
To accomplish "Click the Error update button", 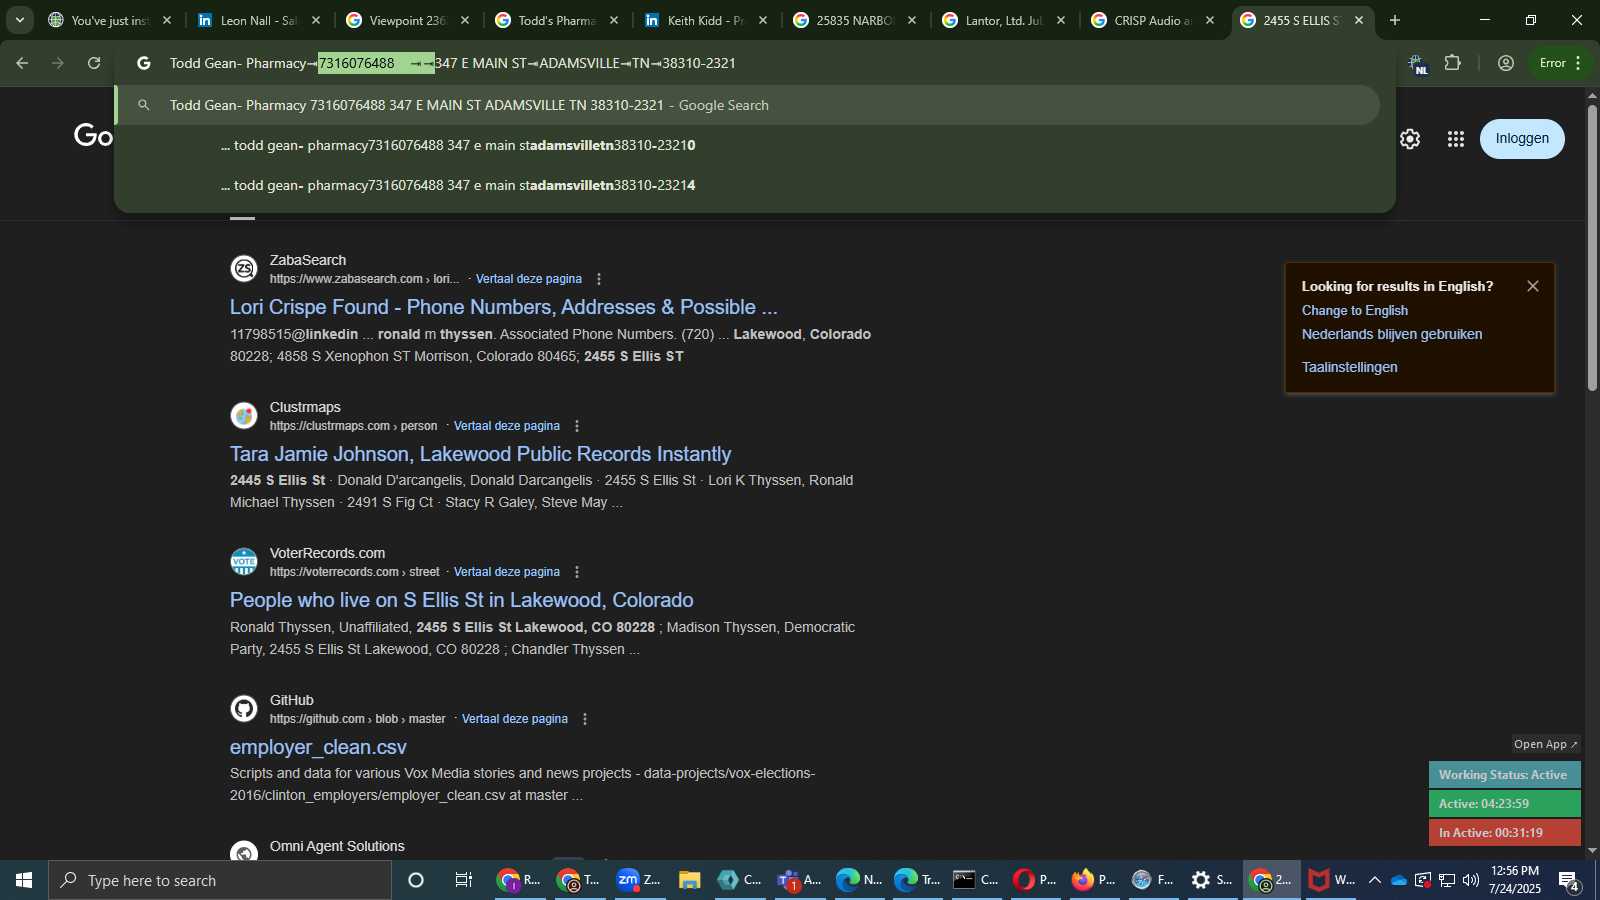I will point(1560,63).
